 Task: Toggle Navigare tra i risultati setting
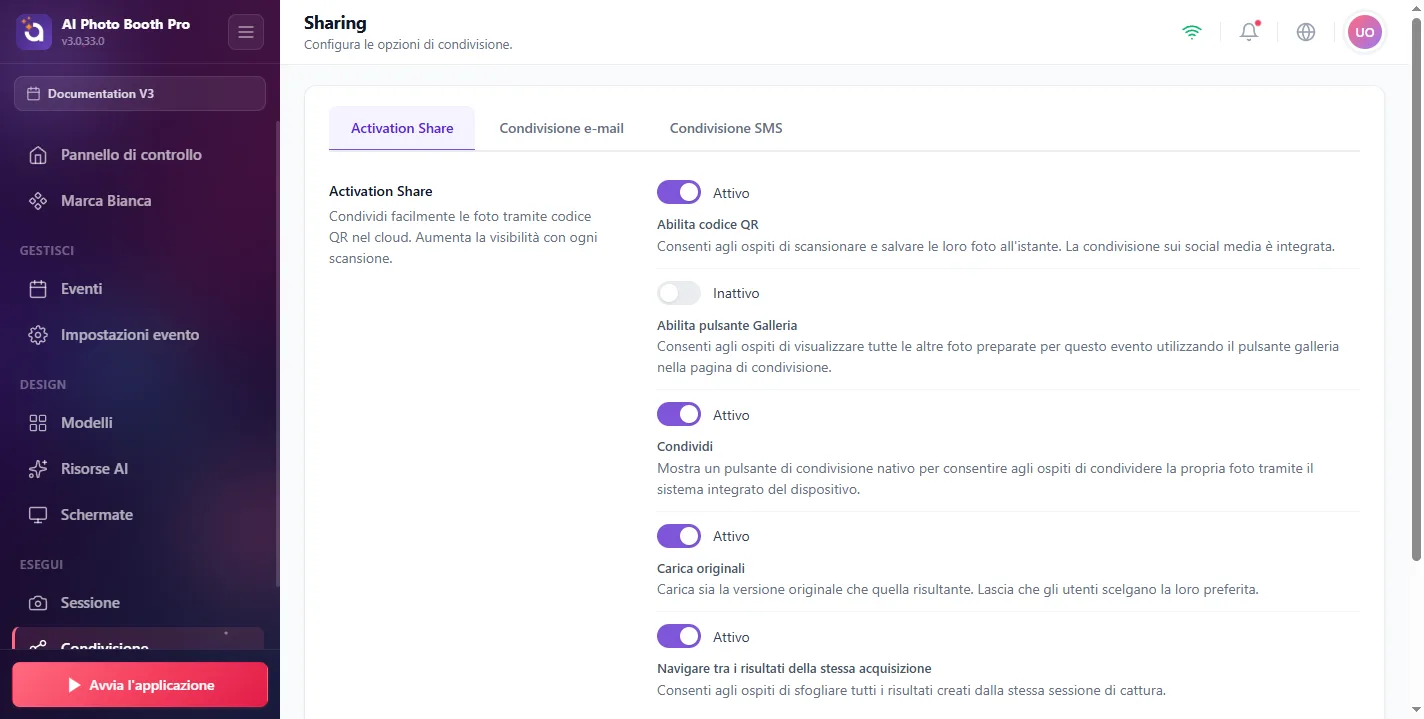coord(679,637)
